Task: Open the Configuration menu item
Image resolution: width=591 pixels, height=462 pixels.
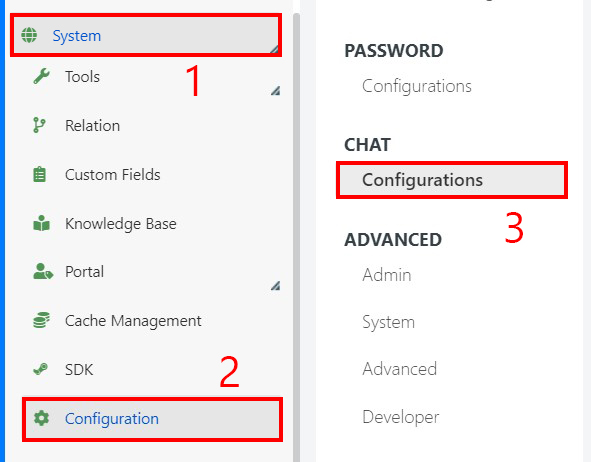Action: coord(152,419)
